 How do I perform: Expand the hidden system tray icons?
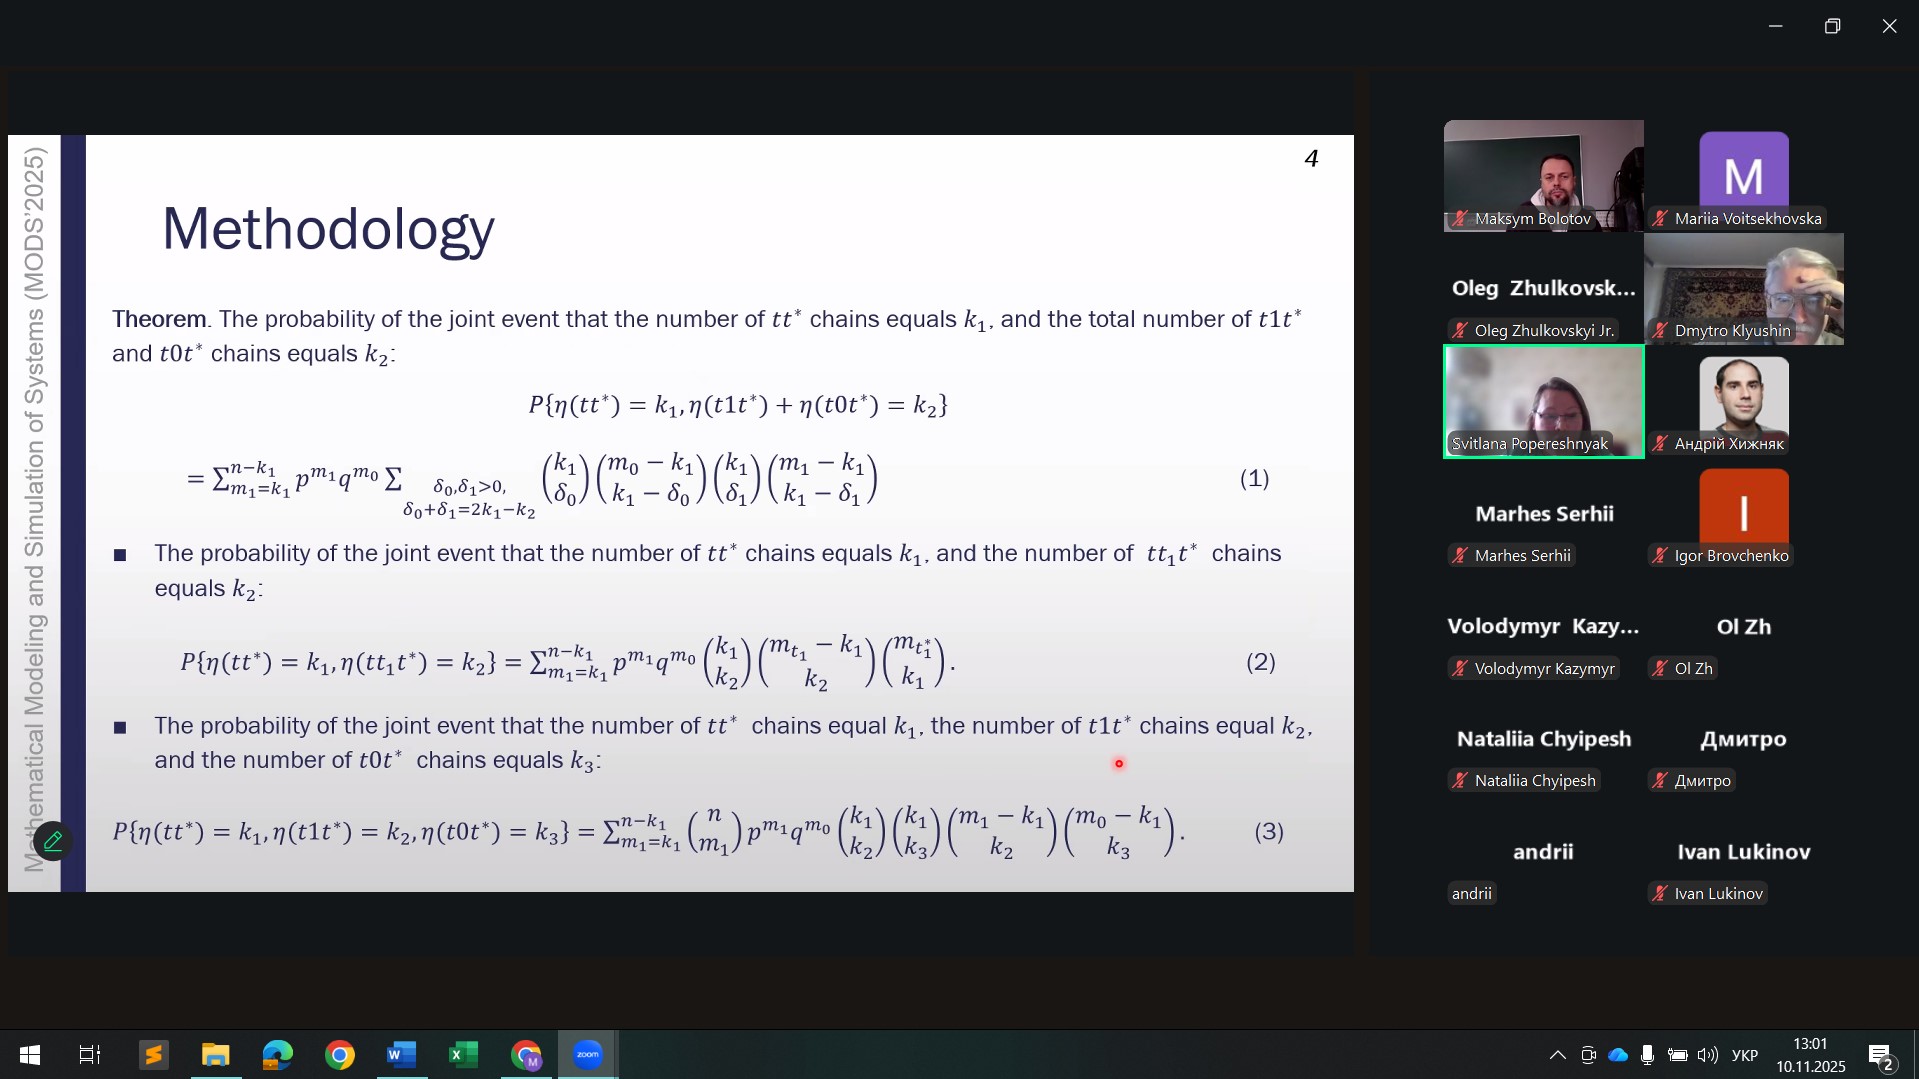coord(1557,1056)
